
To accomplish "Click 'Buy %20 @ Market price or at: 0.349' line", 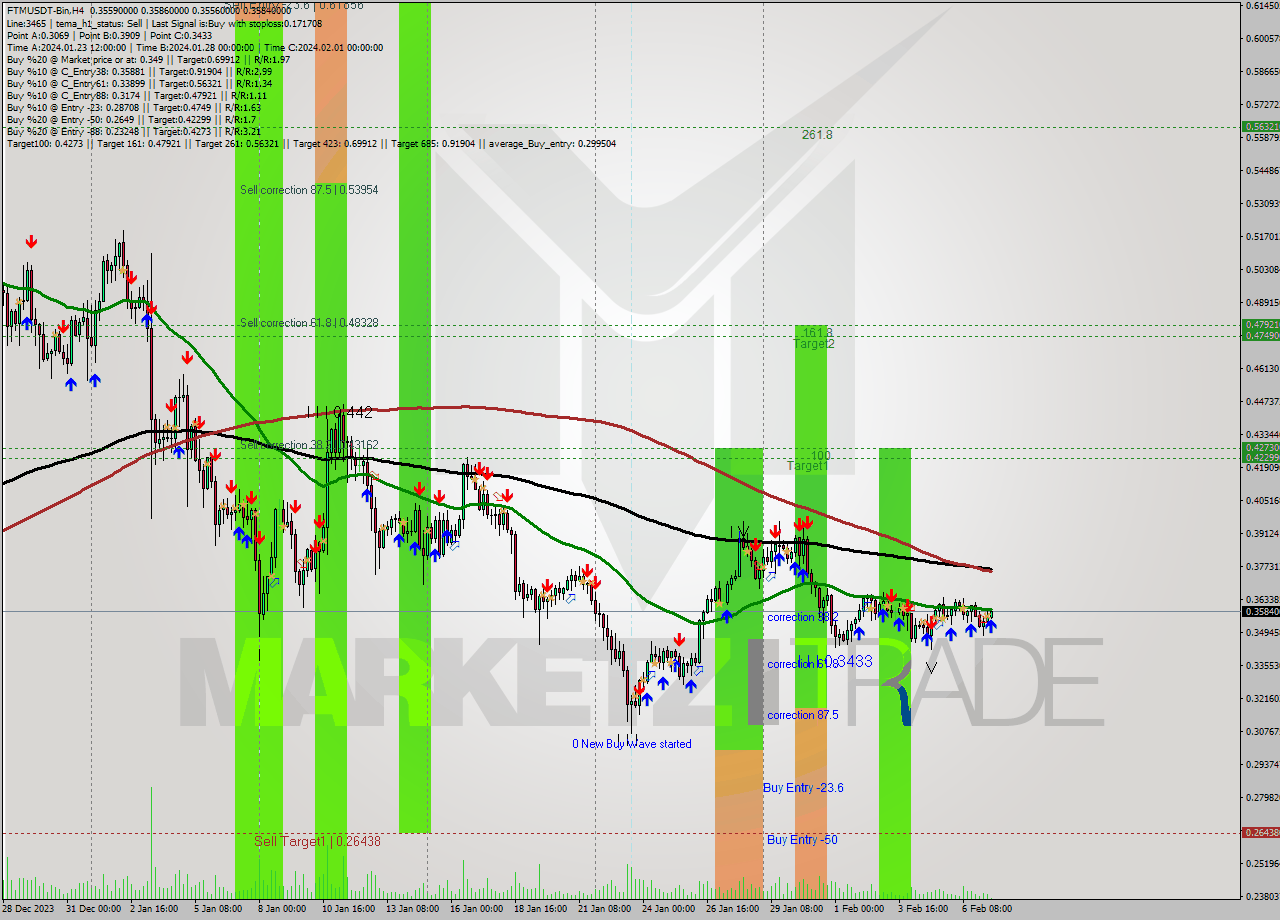I will pyautogui.click(x=148, y=59).
